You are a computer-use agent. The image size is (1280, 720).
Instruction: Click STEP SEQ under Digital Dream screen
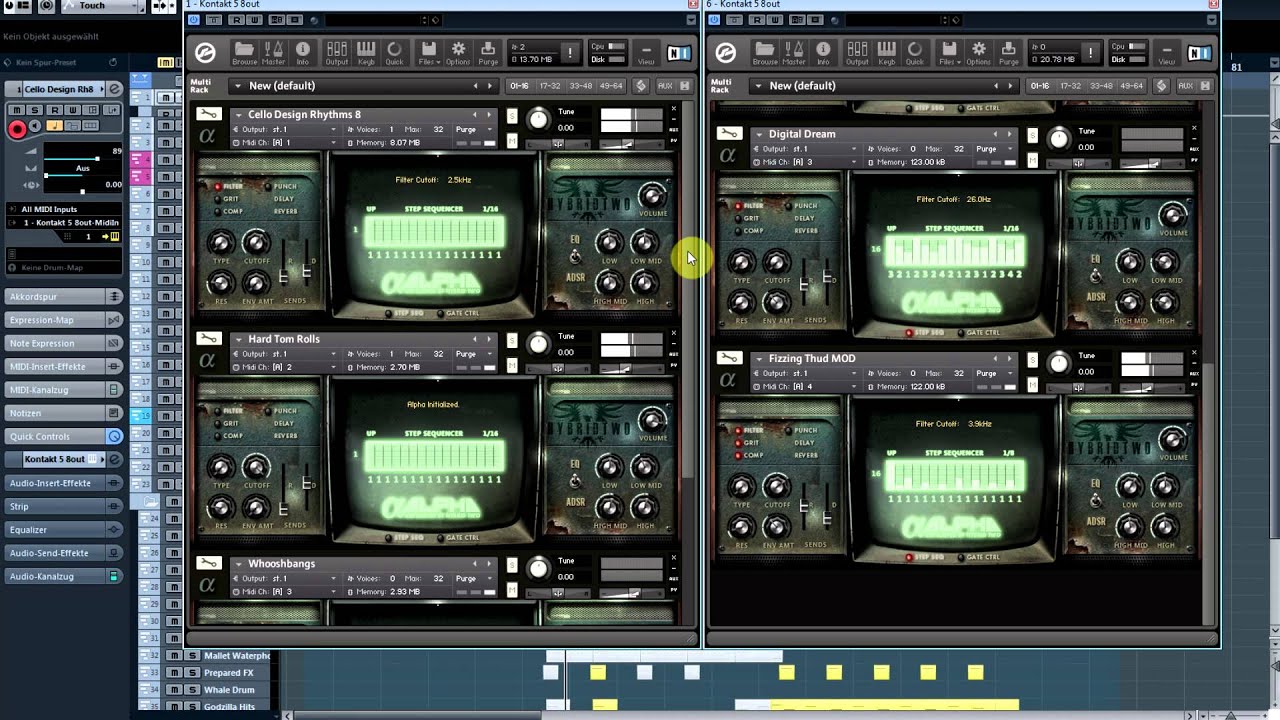[x=924, y=333]
